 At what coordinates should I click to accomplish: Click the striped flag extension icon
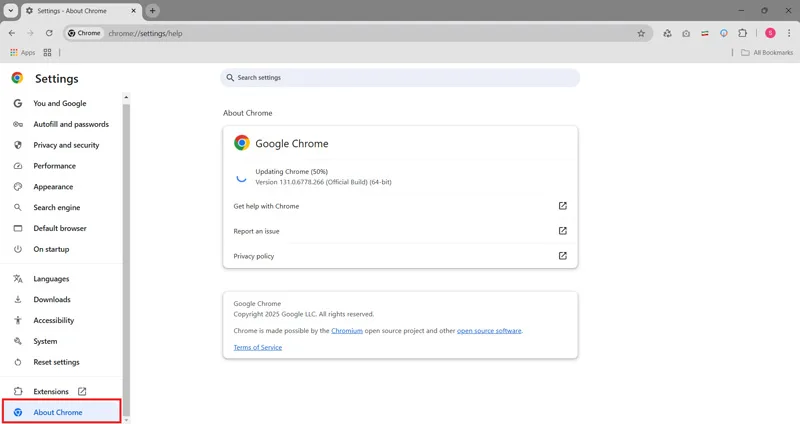(705, 34)
